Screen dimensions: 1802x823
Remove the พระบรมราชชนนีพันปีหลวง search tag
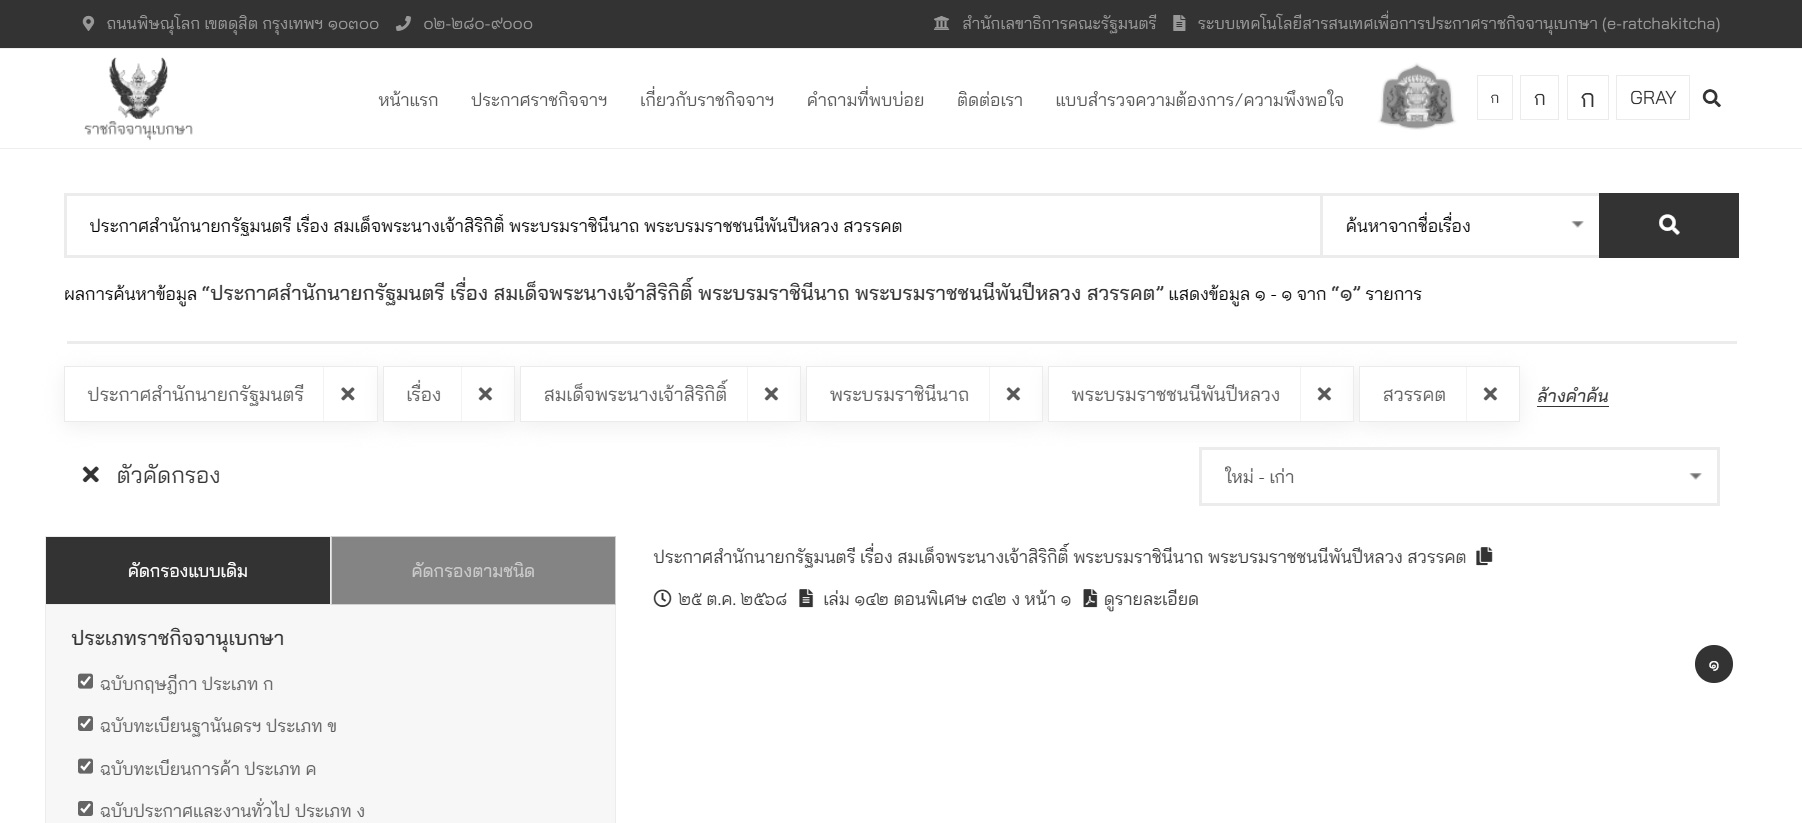pyautogui.click(x=1324, y=394)
